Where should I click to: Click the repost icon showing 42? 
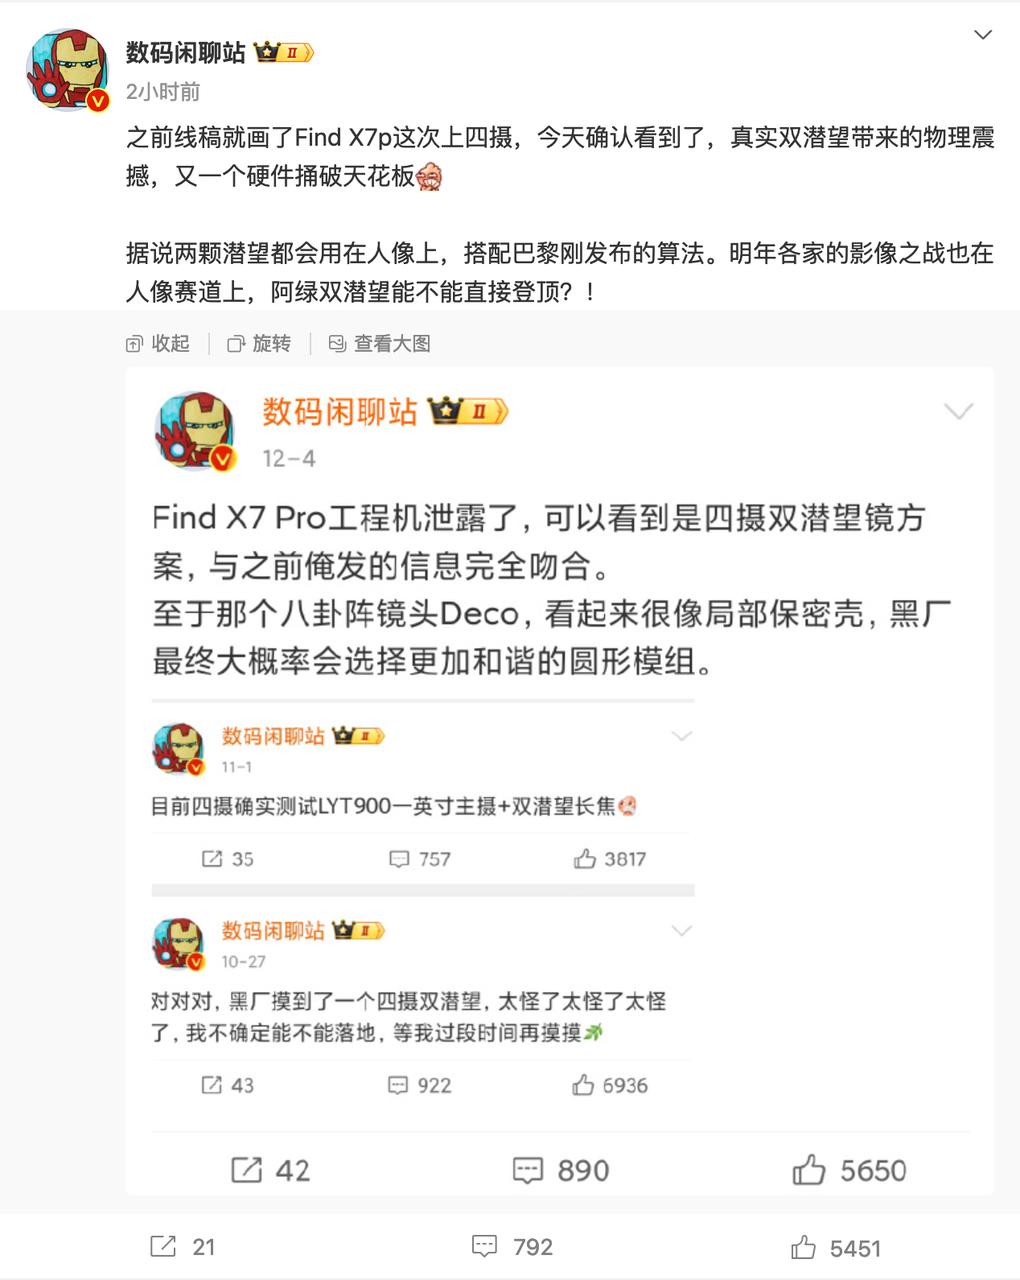246,1170
